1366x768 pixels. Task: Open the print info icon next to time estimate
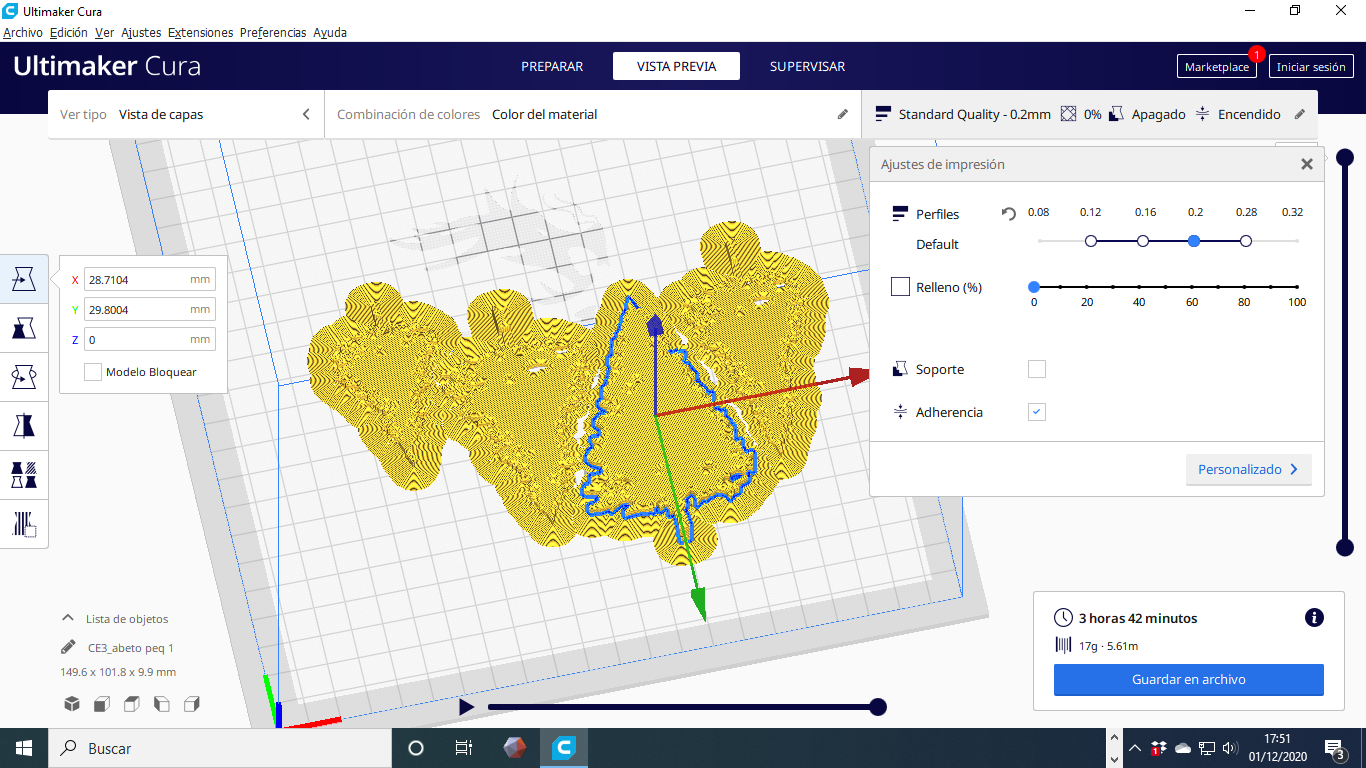[1314, 618]
